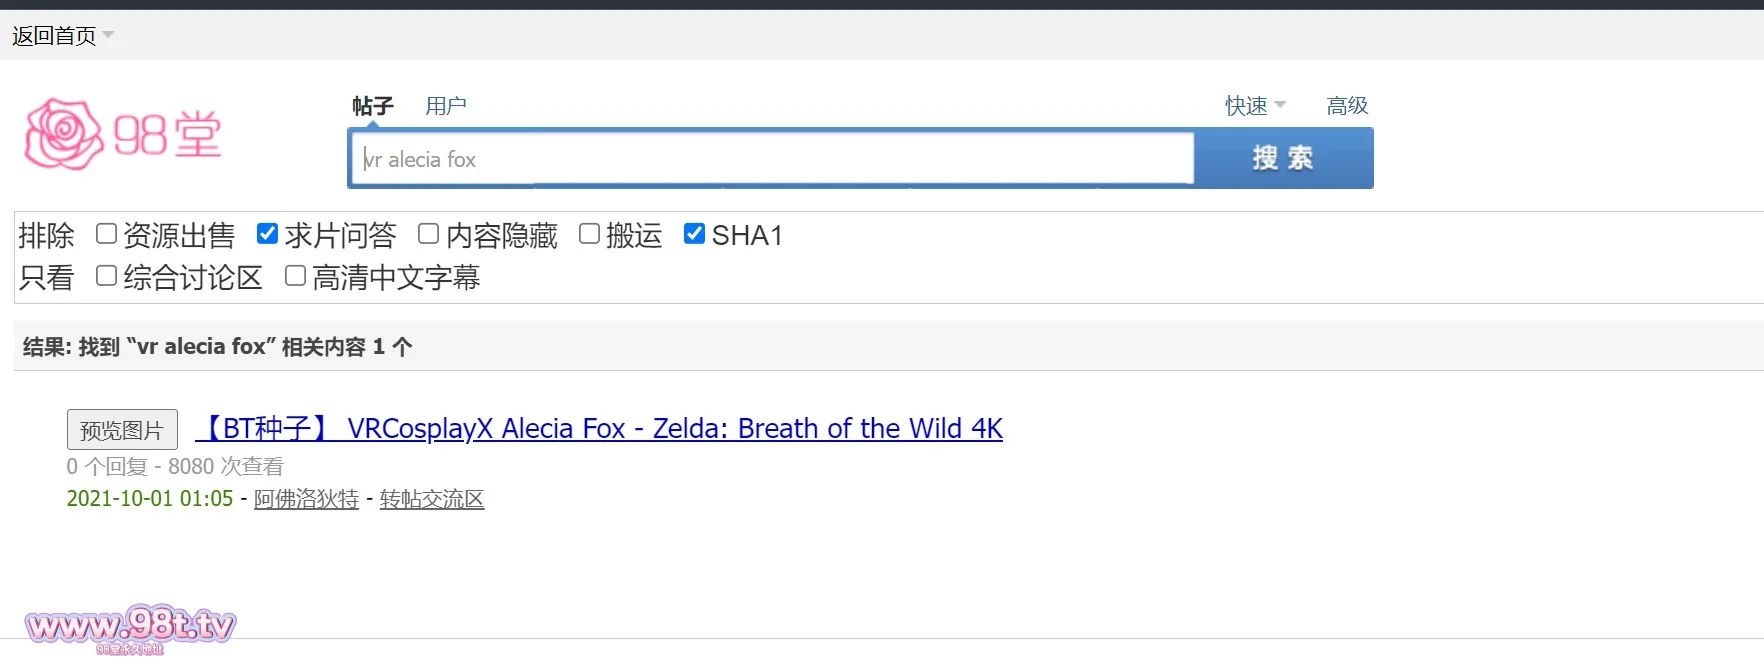Image resolution: width=1764 pixels, height=664 pixels.
Task: Uncheck the SHA1 exclude checkbox
Action: click(694, 234)
